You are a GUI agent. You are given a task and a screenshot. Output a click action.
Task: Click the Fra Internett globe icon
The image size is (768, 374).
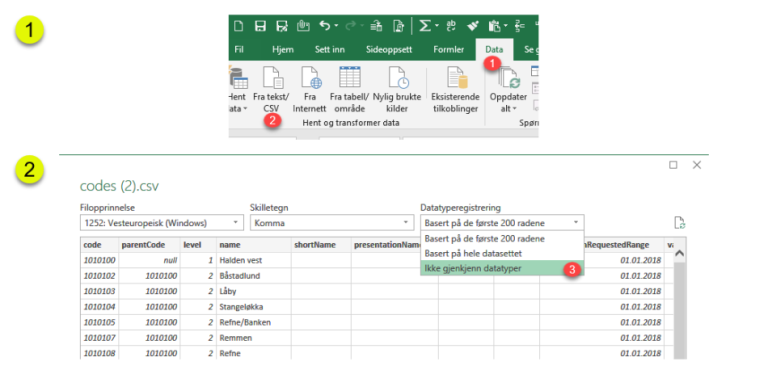point(310,78)
